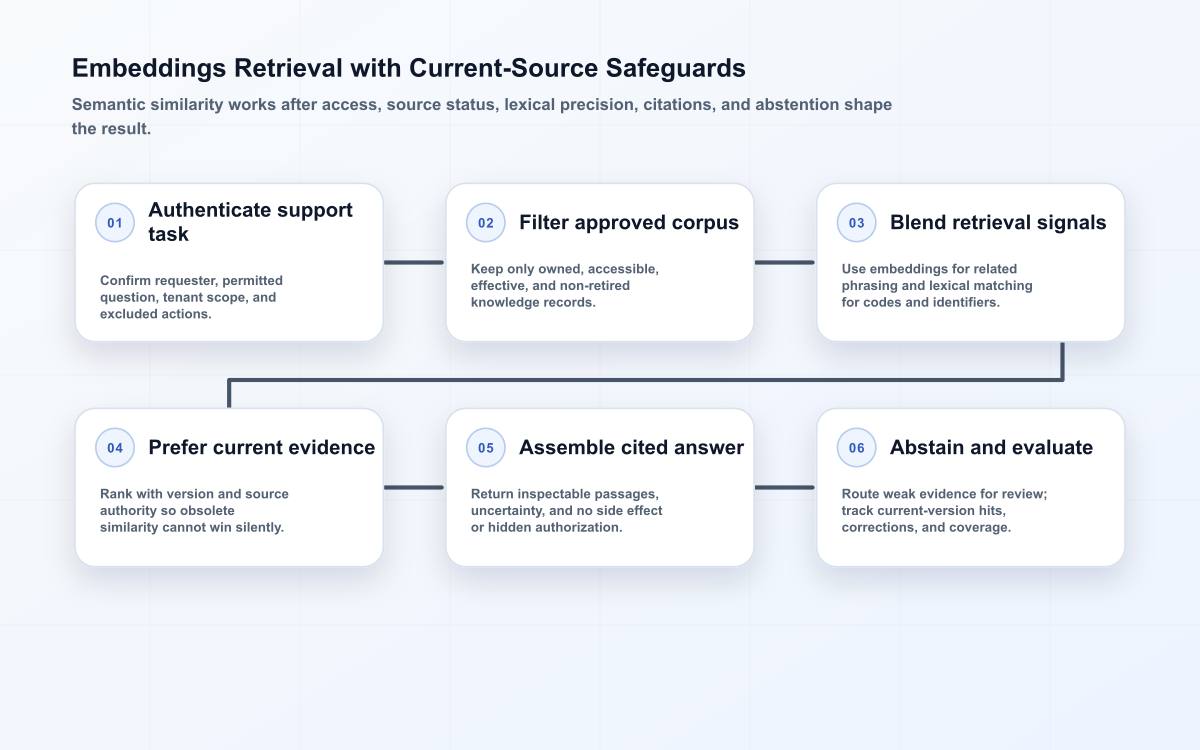Click the 05 step number badge
The width and height of the screenshot is (1200, 750).
486,448
